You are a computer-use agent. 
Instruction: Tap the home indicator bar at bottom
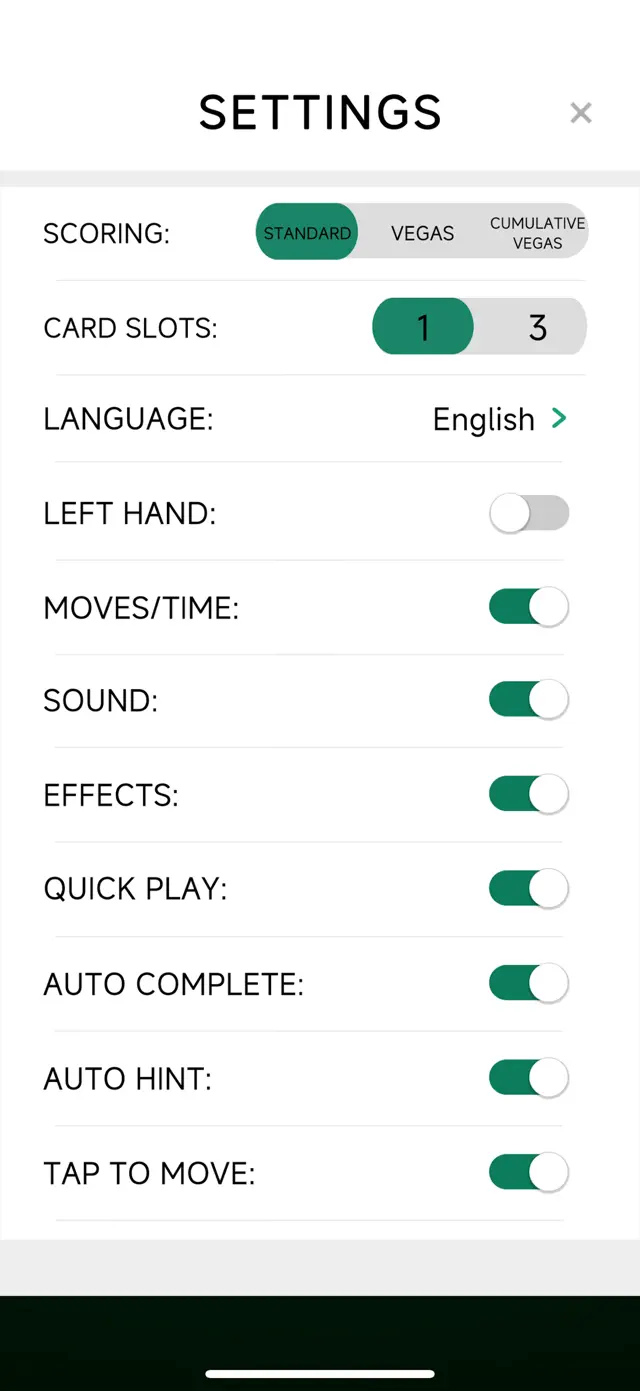click(x=320, y=1374)
